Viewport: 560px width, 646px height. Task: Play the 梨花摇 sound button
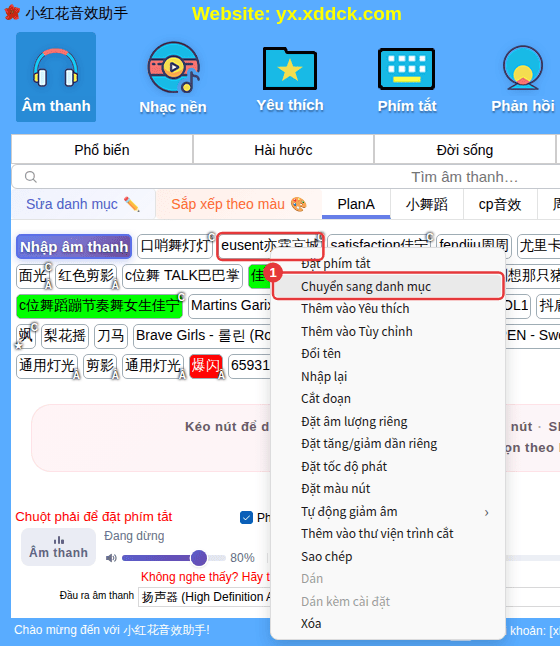click(65, 336)
